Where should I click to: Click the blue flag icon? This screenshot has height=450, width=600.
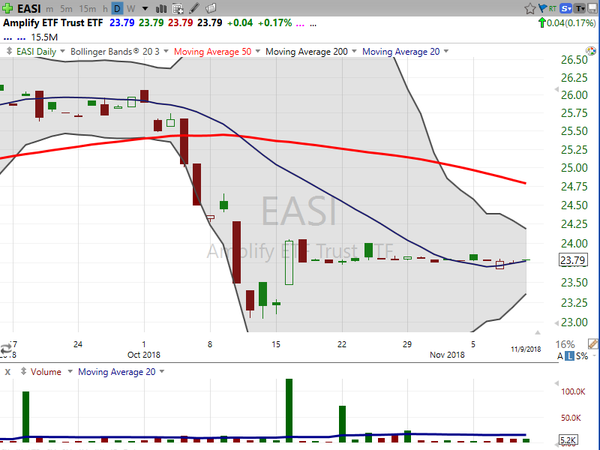542,8
